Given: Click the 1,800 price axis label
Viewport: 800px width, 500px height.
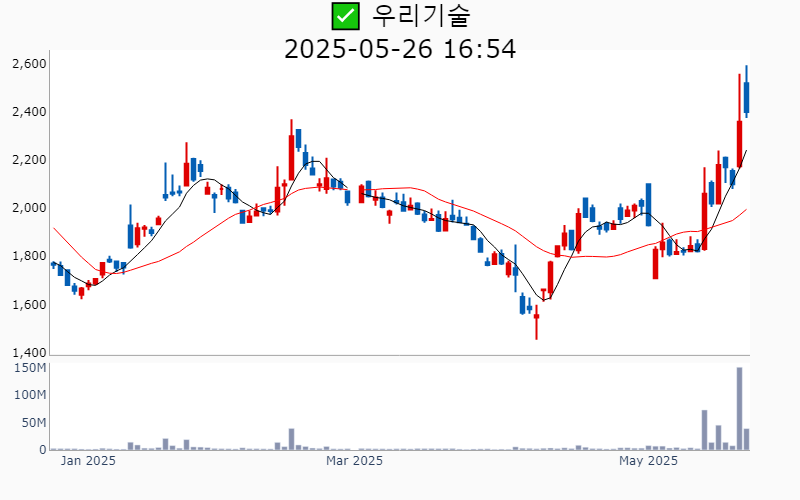Looking at the screenshot, I should [x=29, y=256].
